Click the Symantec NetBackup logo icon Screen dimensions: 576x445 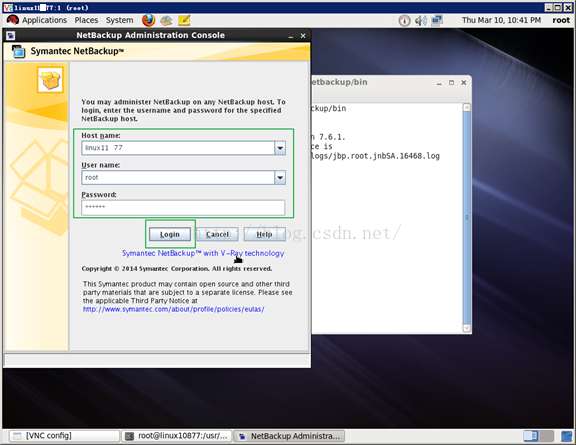tap(18, 51)
